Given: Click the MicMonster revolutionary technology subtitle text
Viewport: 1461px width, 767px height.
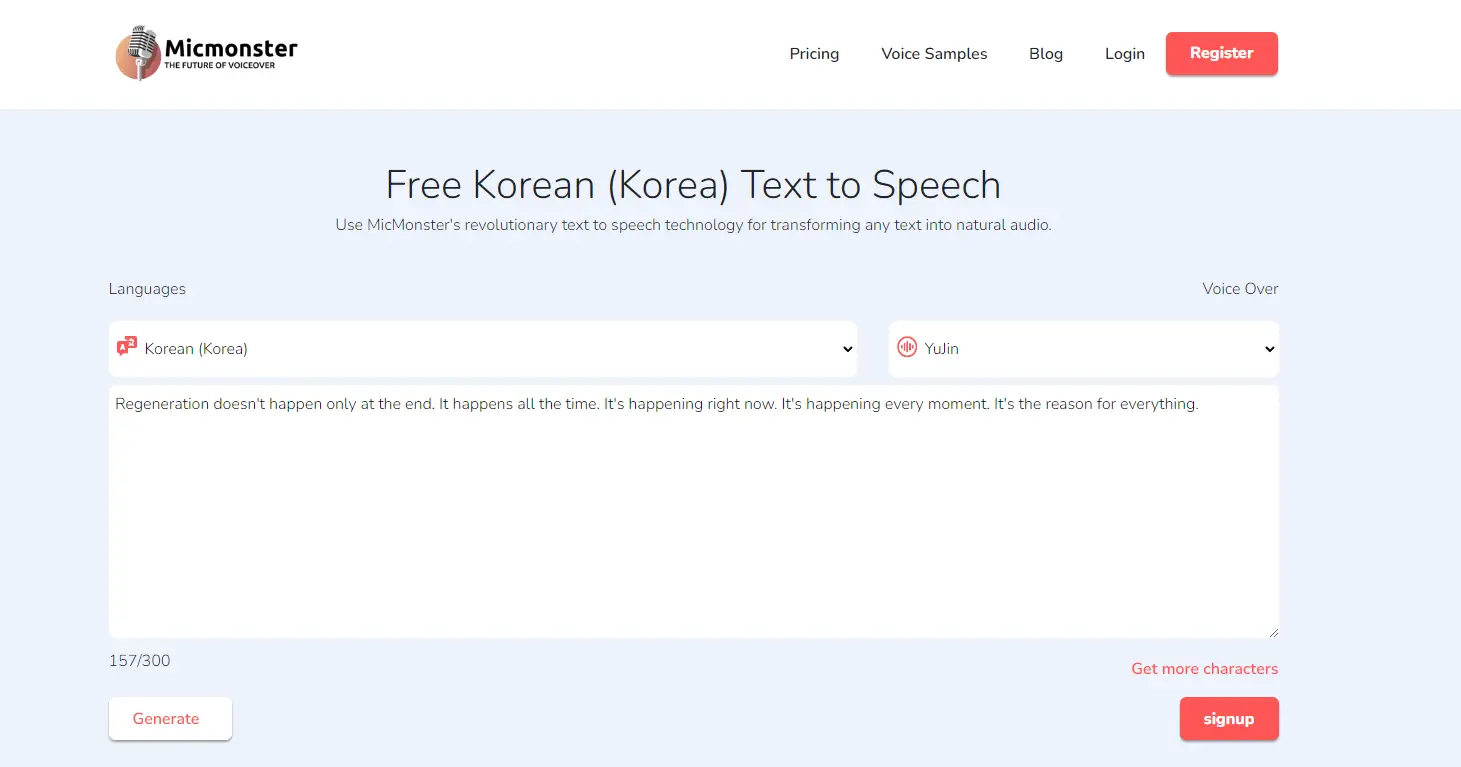Looking at the screenshot, I should (x=693, y=225).
